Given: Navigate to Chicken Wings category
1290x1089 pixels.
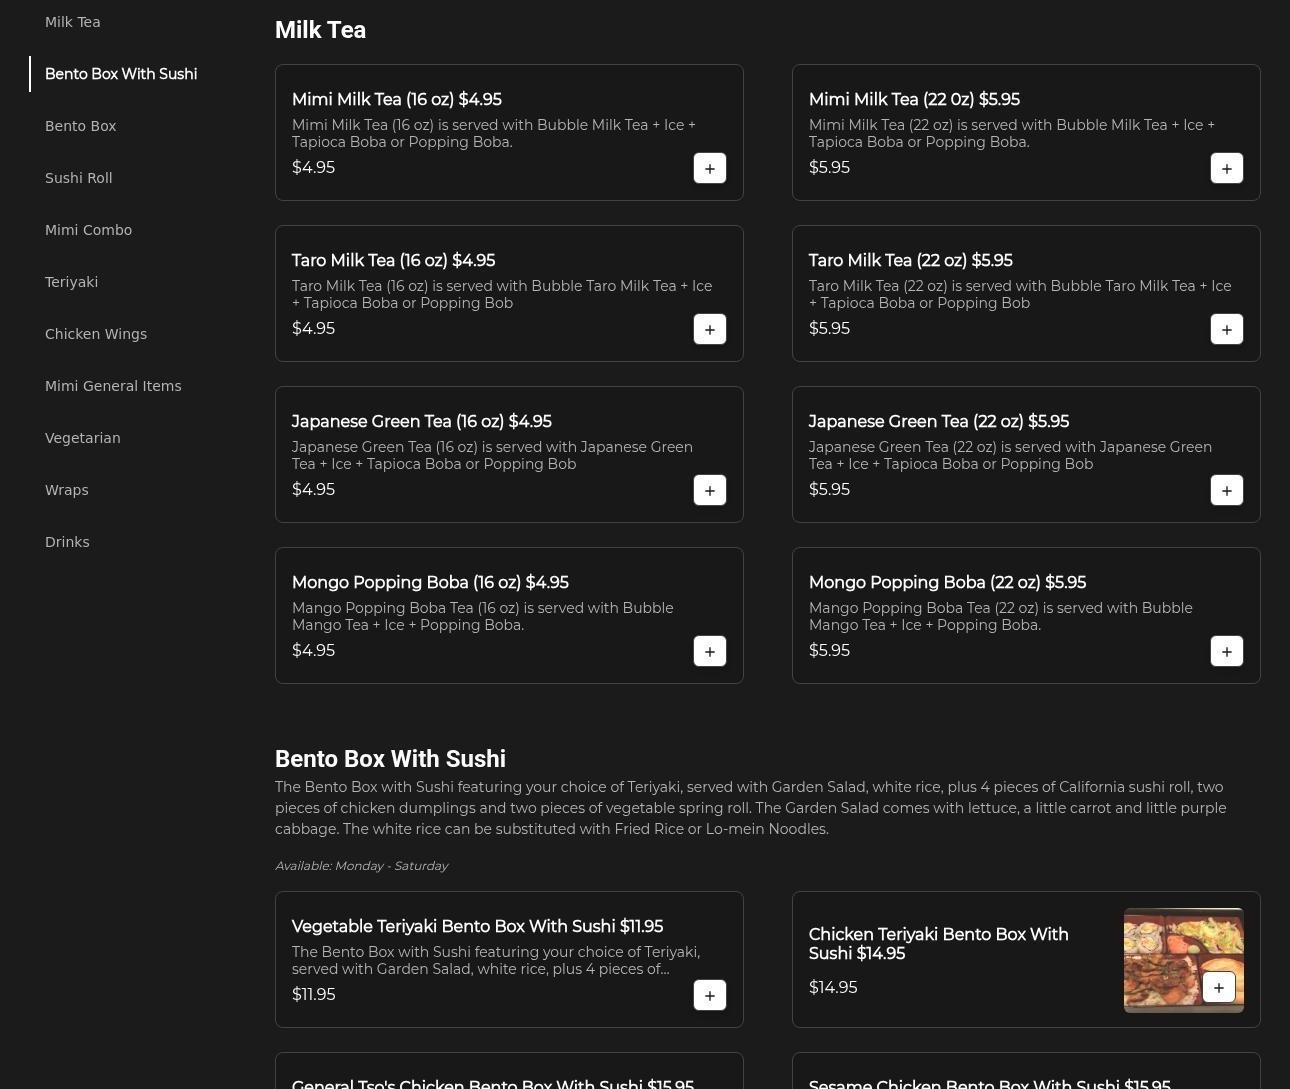Looking at the screenshot, I should 96,334.
